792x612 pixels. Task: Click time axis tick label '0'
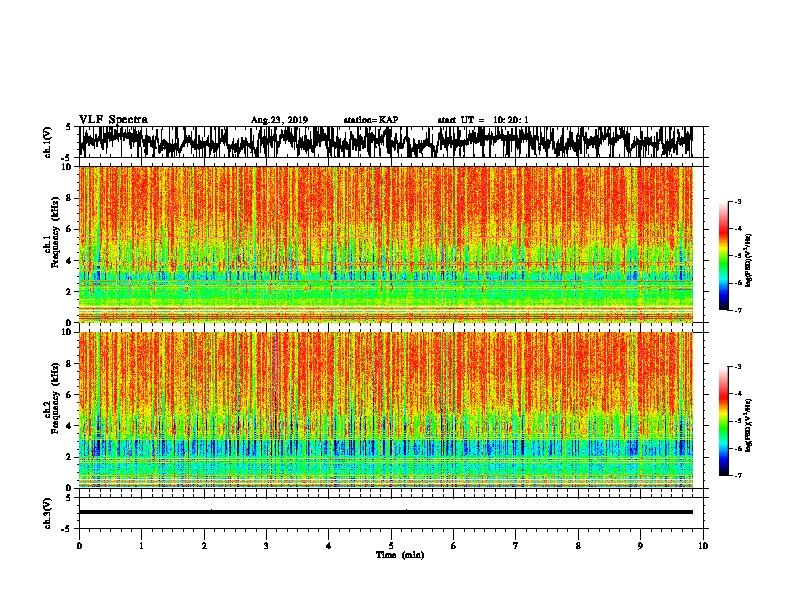tap(79, 546)
